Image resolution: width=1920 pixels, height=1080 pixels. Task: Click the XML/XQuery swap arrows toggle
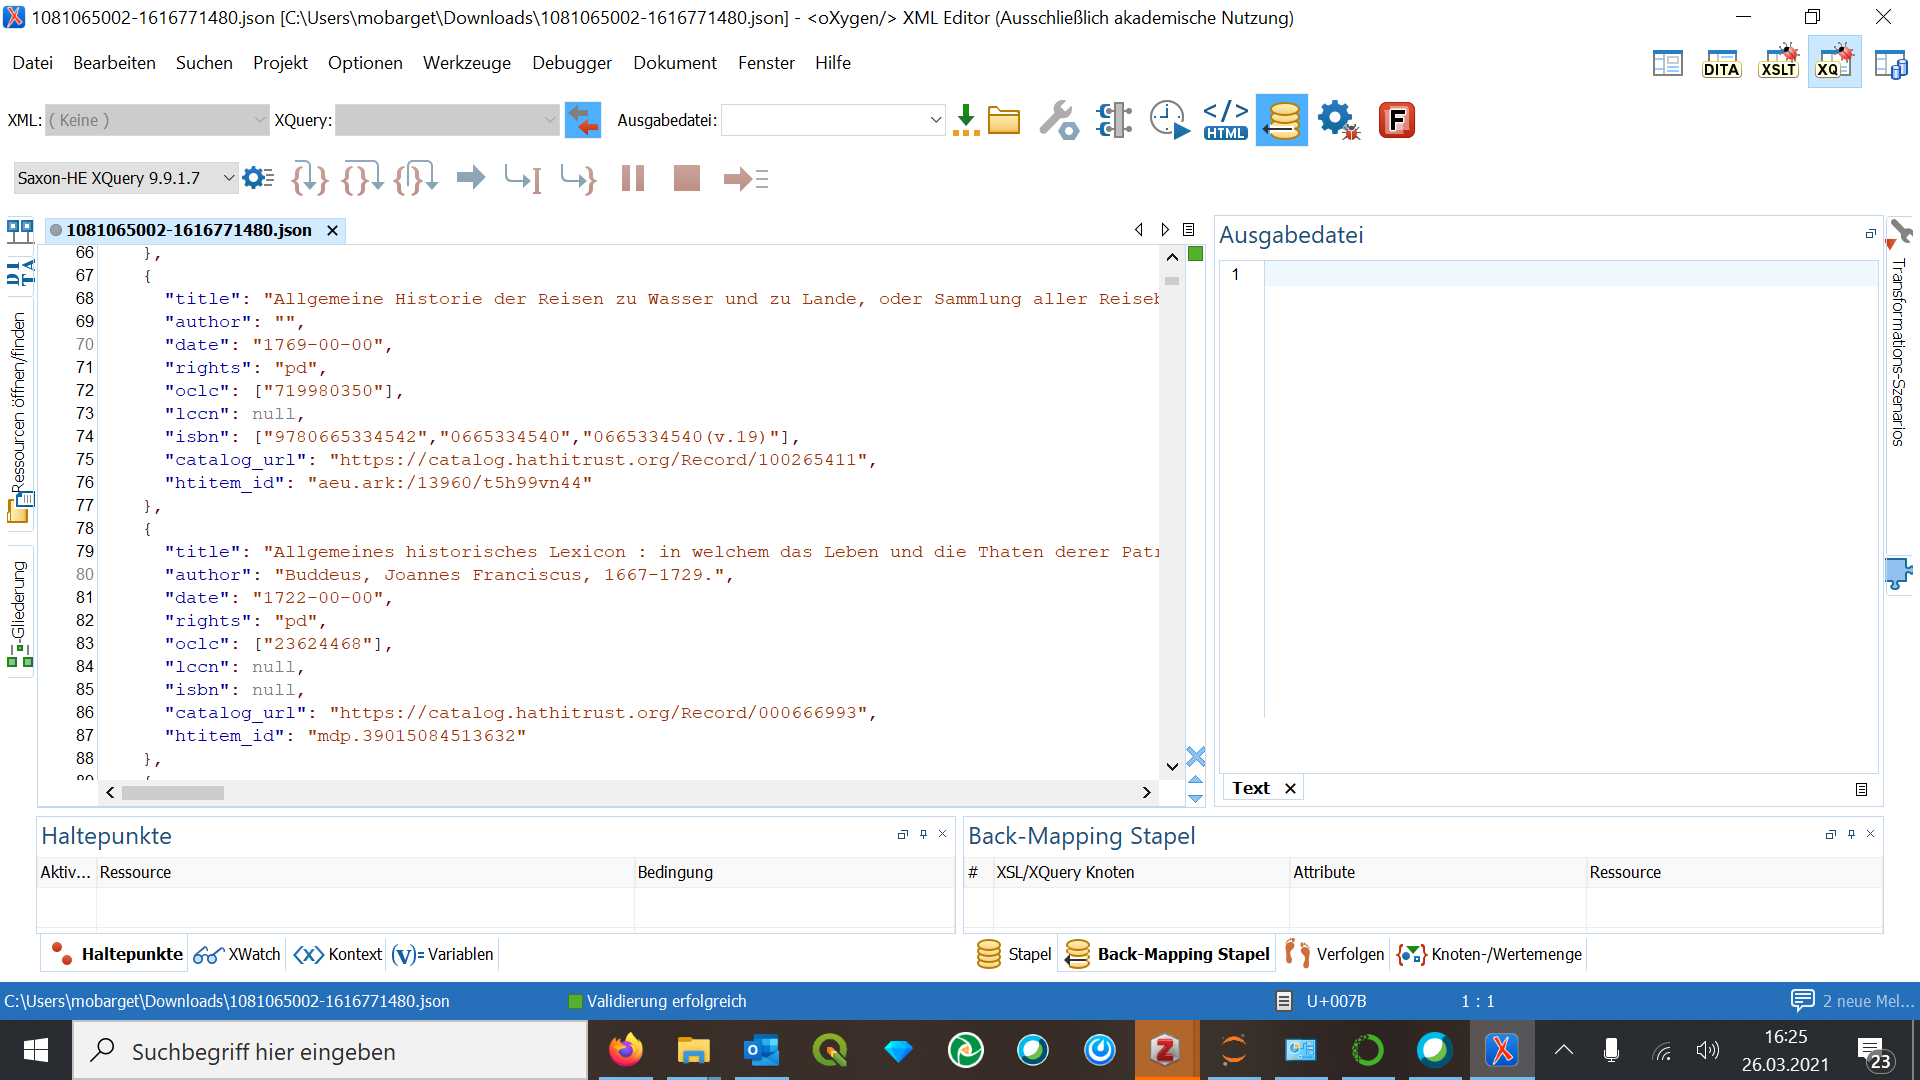[583, 120]
